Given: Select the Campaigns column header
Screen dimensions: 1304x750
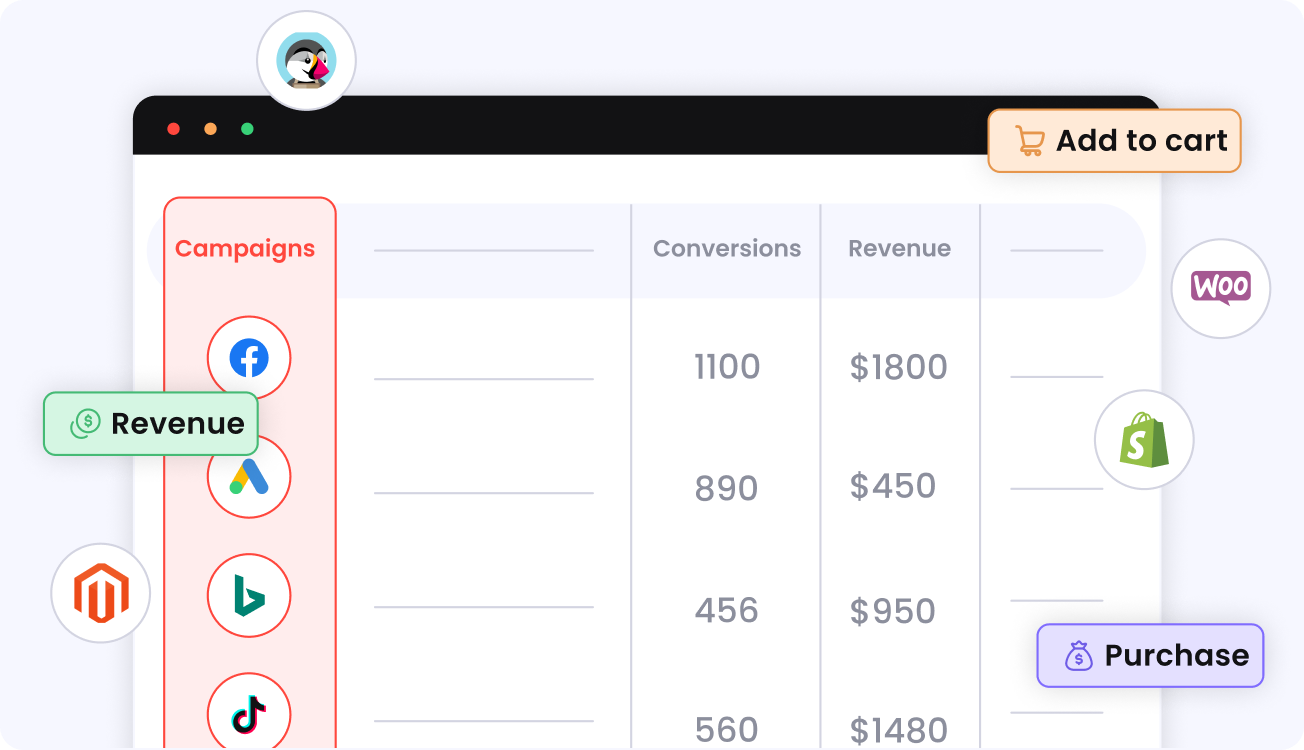Looking at the screenshot, I should tap(245, 249).
